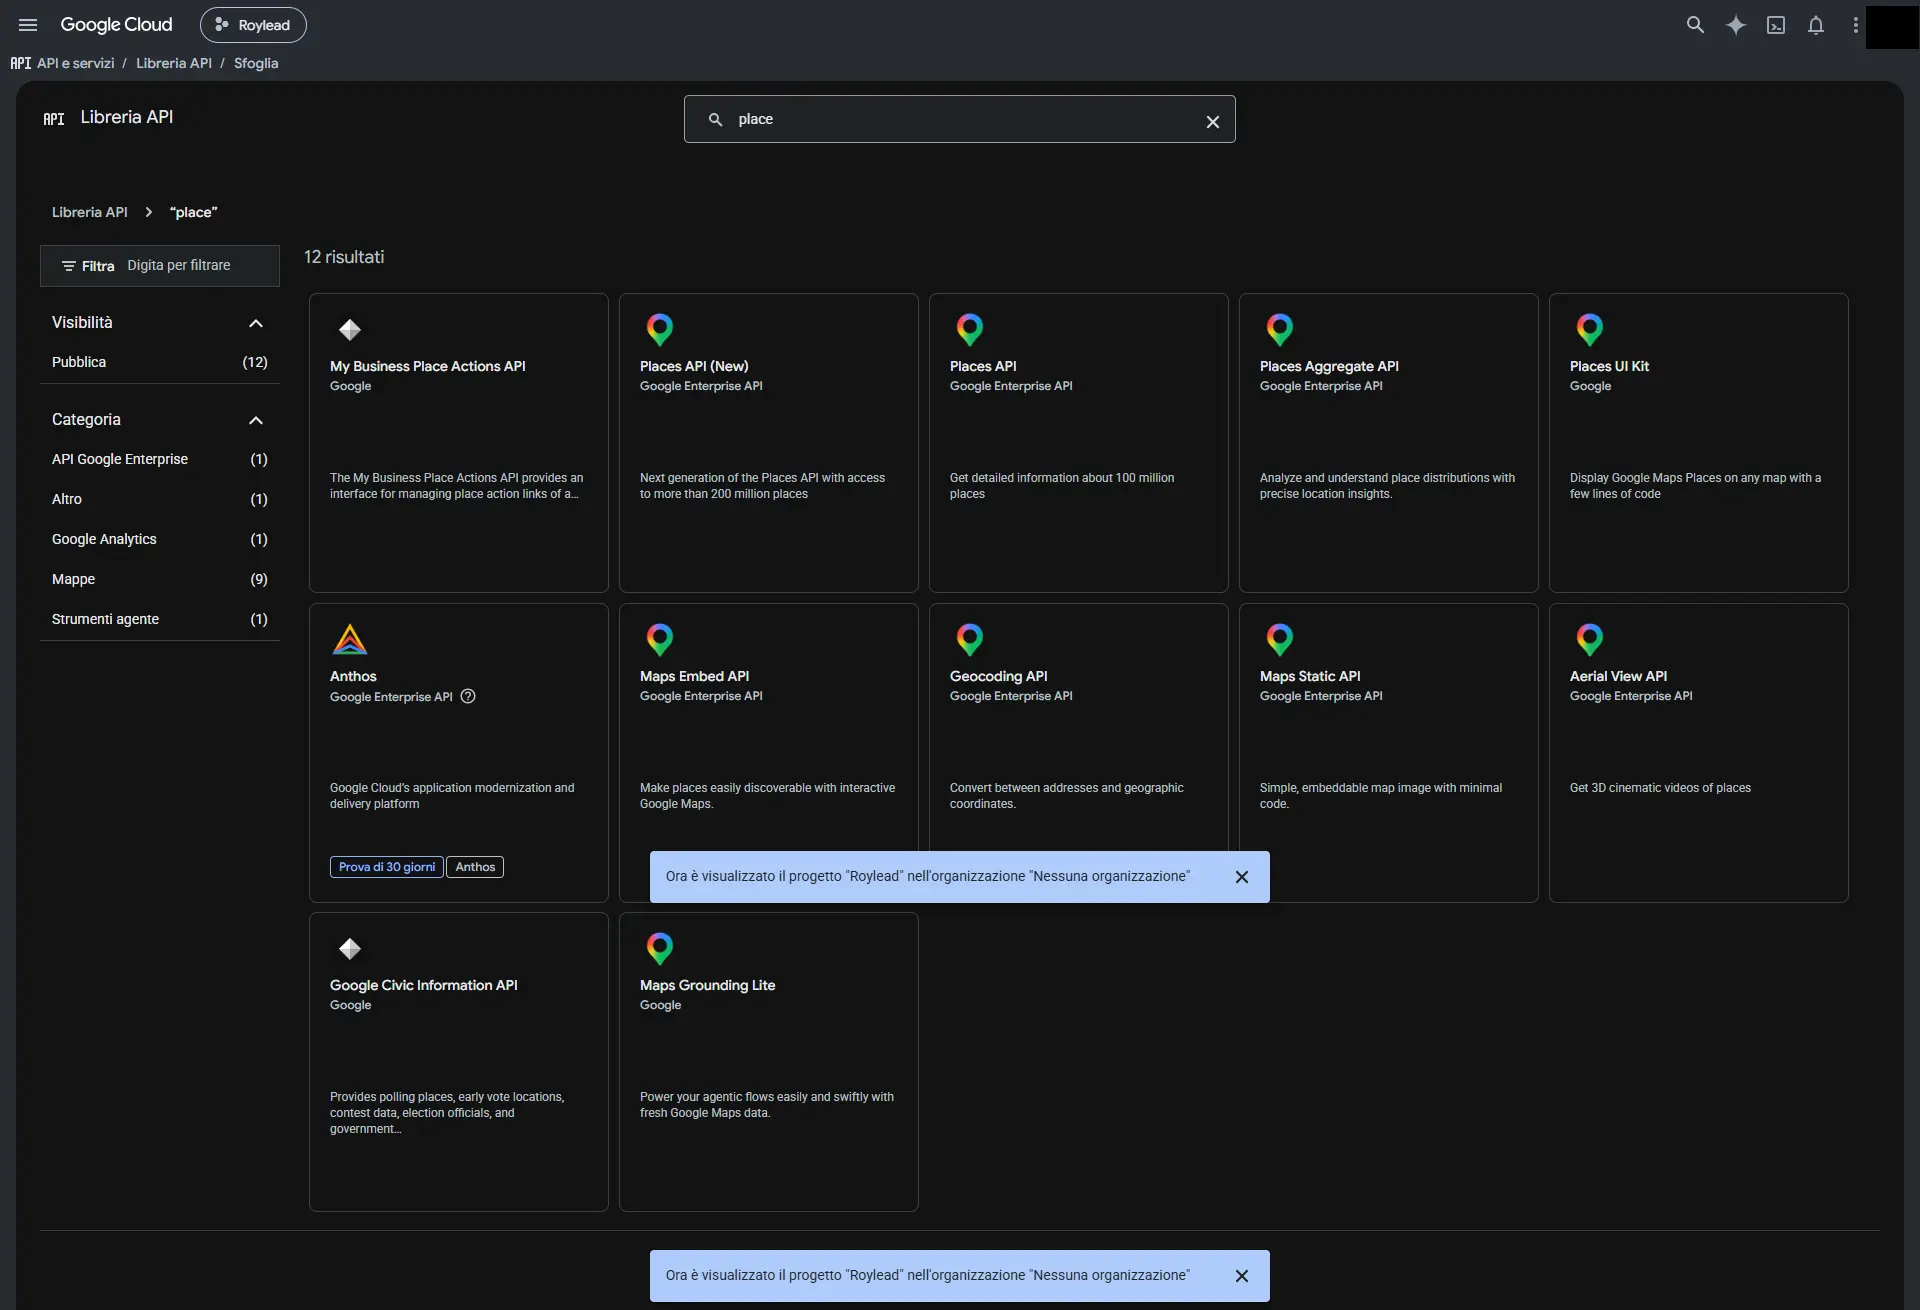Click the Places API (New) map pin icon
The width and height of the screenshot is (1920, 1310).
tap(660, 329)
